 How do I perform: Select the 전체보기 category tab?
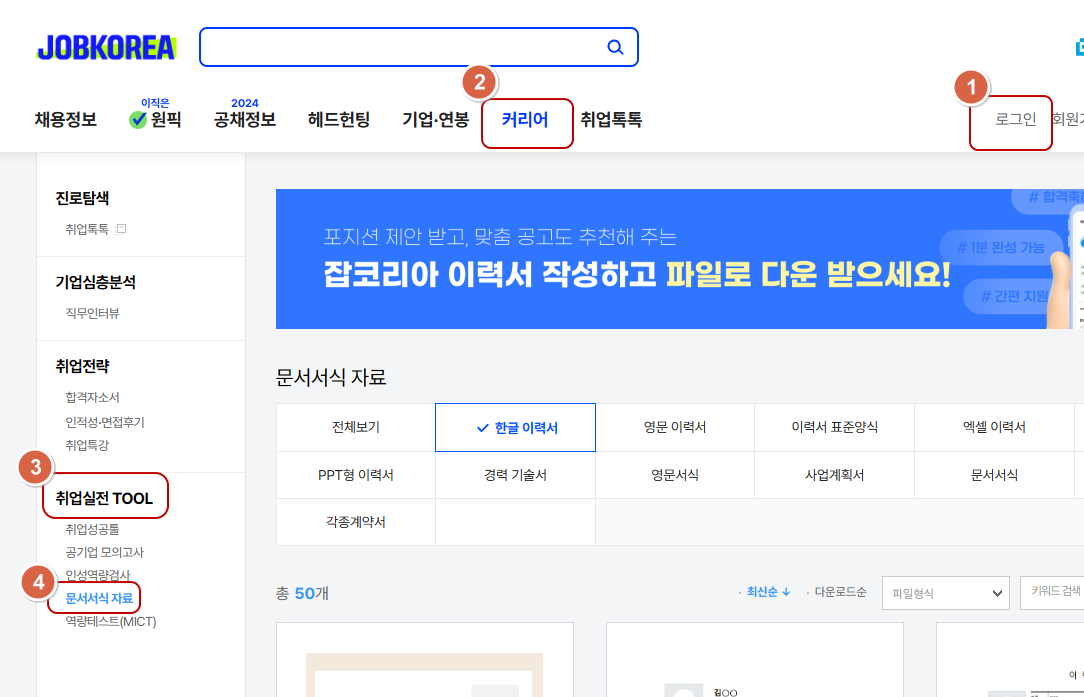[355, 427]
